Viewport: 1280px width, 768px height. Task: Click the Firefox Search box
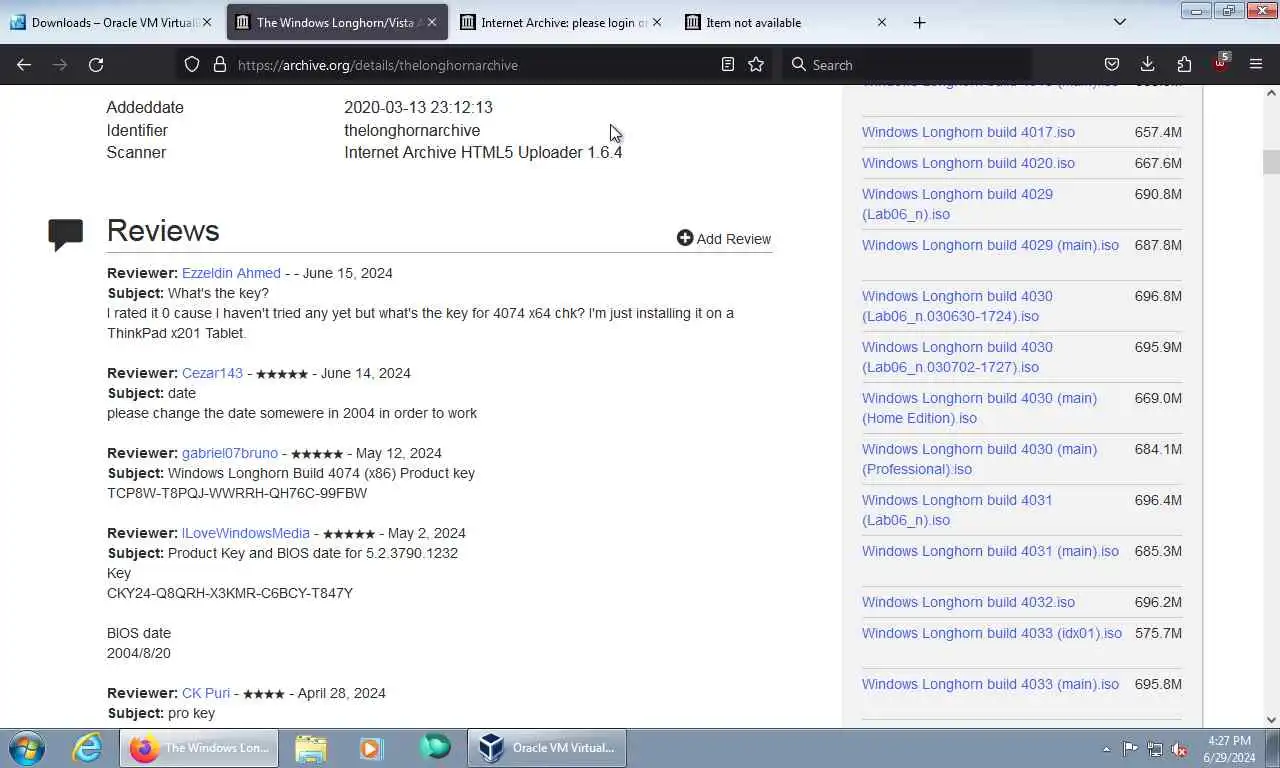point(906,64)
